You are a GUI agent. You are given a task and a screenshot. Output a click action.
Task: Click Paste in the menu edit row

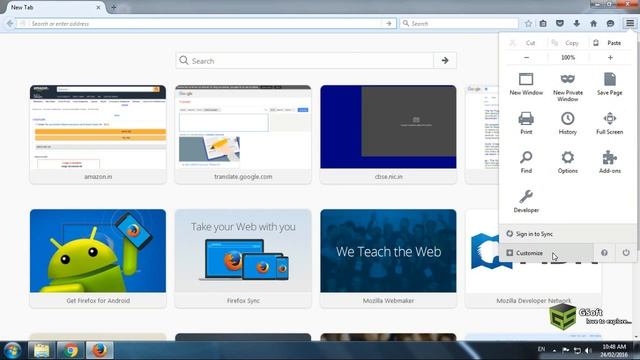(608, 43)
